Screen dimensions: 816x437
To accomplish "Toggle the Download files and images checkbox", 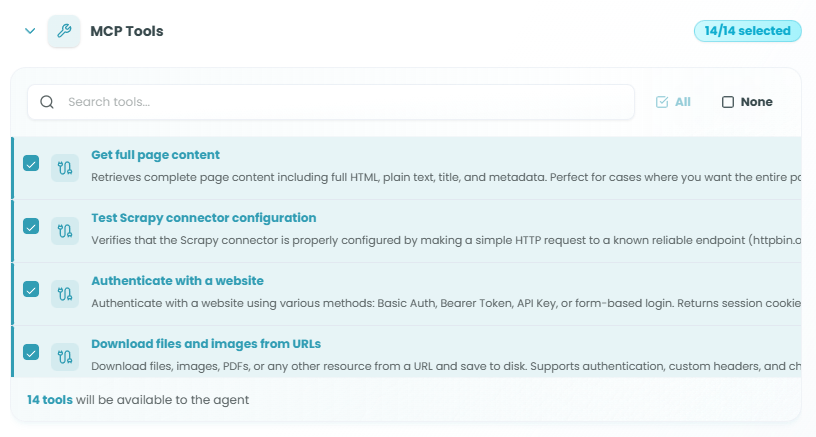I will (31, 352).
